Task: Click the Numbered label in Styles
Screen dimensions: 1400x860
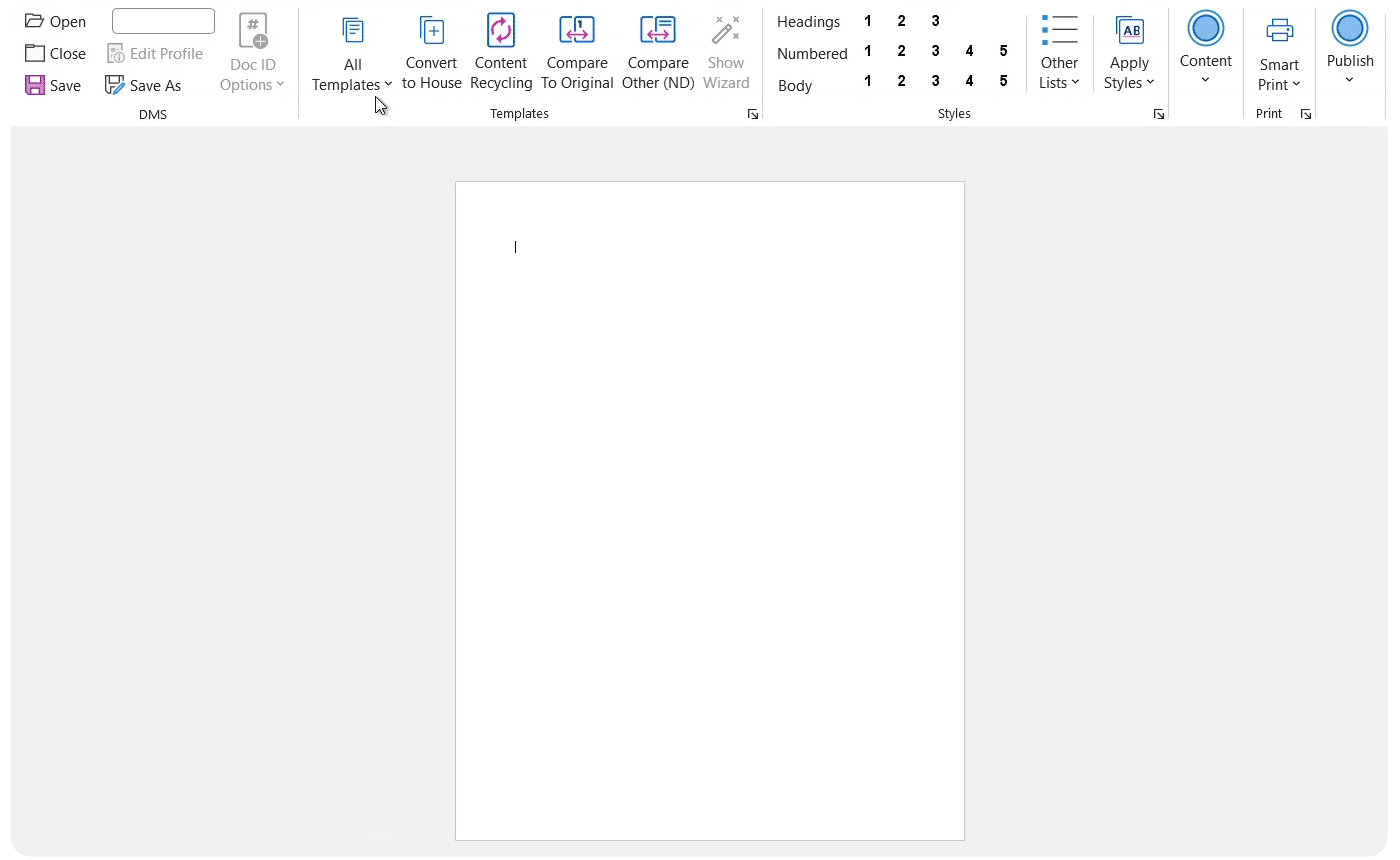Action: pos(812,54)
